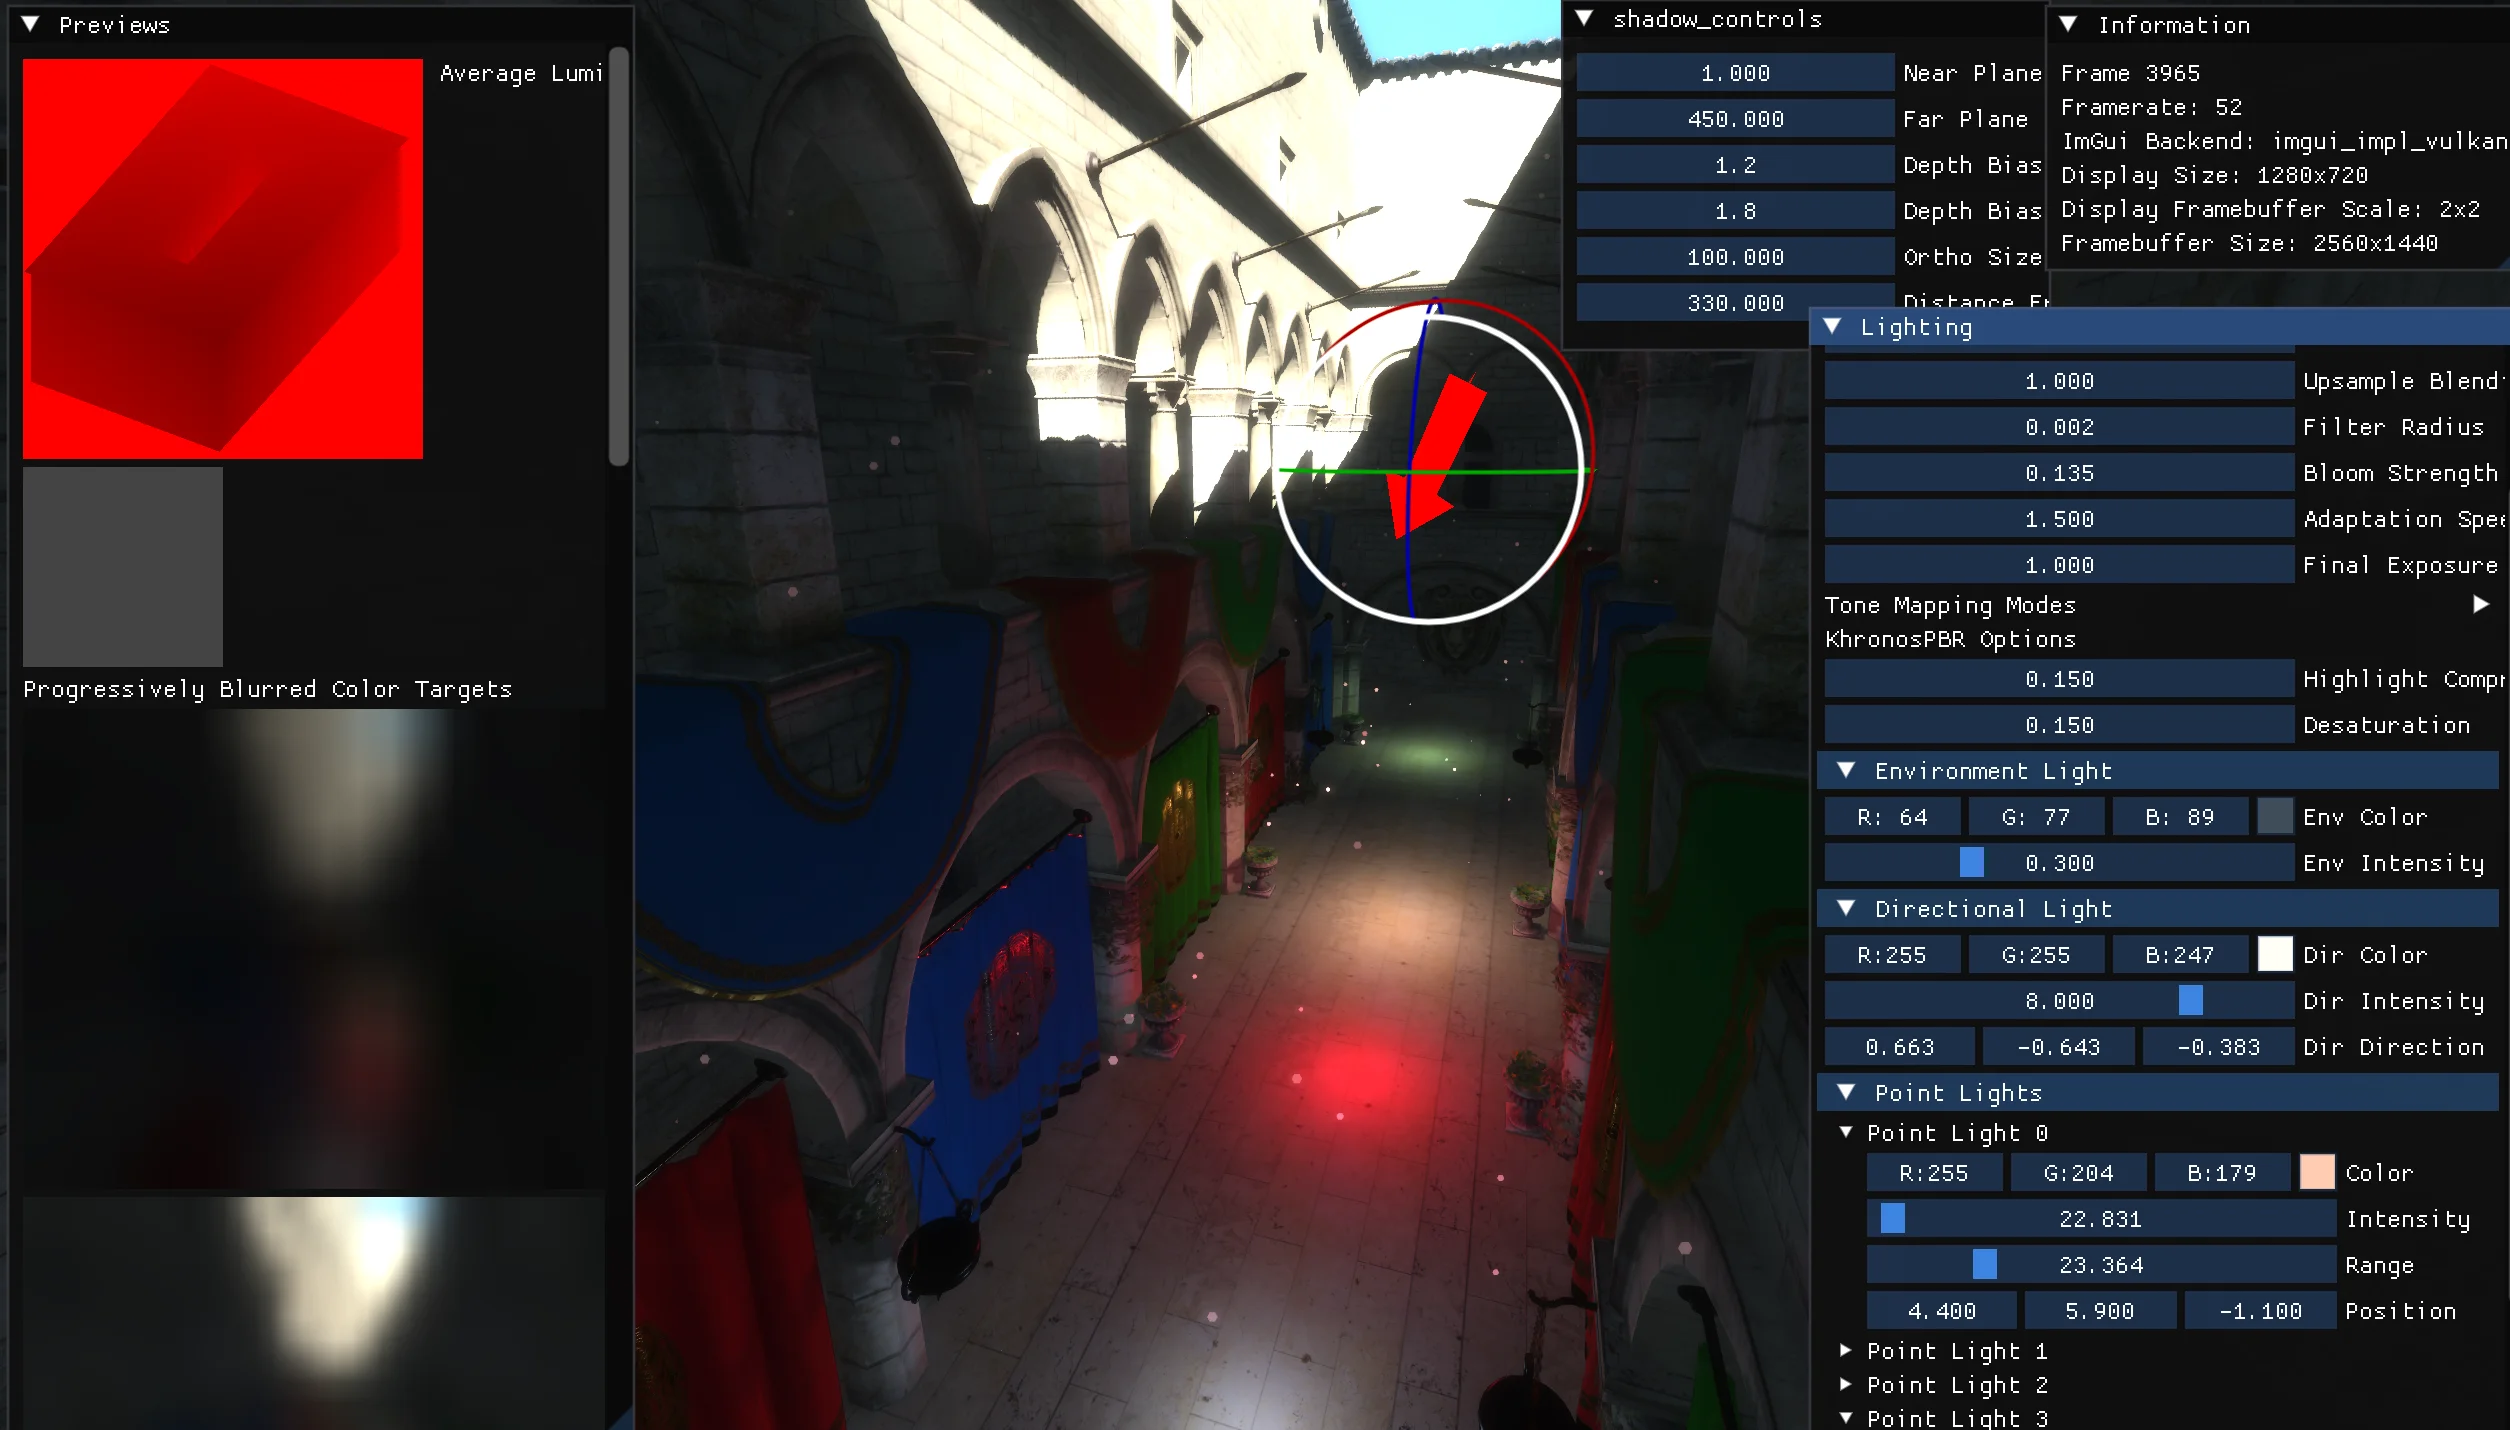Click the first blurred color target preview
This screenshot has width=2510, height=1430.
click(314, 948)
